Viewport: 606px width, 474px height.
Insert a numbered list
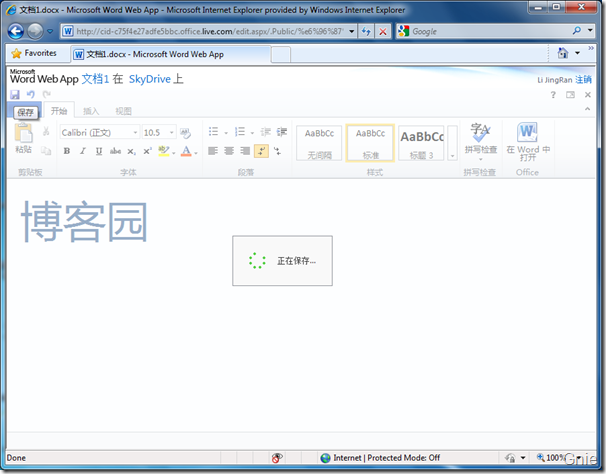(x=240, y=132)
